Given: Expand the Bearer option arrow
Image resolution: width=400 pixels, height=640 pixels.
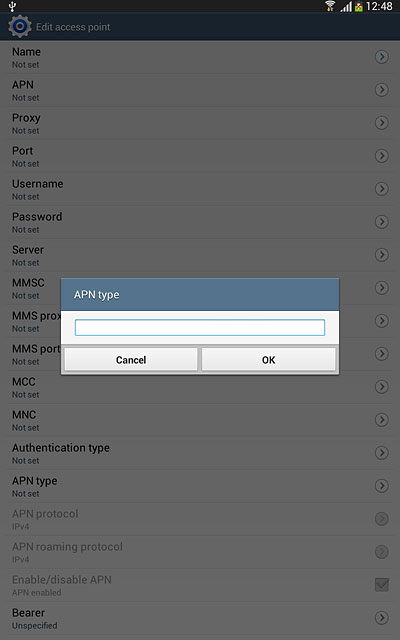Looking at the screenshot, I should [382, 618].
